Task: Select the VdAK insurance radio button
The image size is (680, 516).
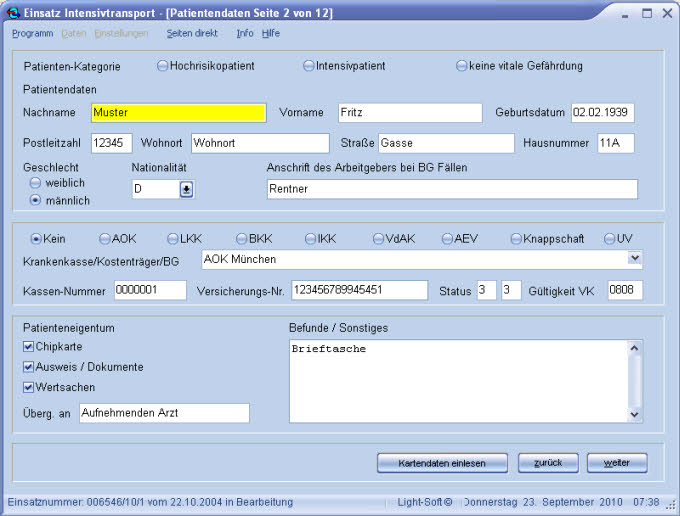Action: [379, 238]
